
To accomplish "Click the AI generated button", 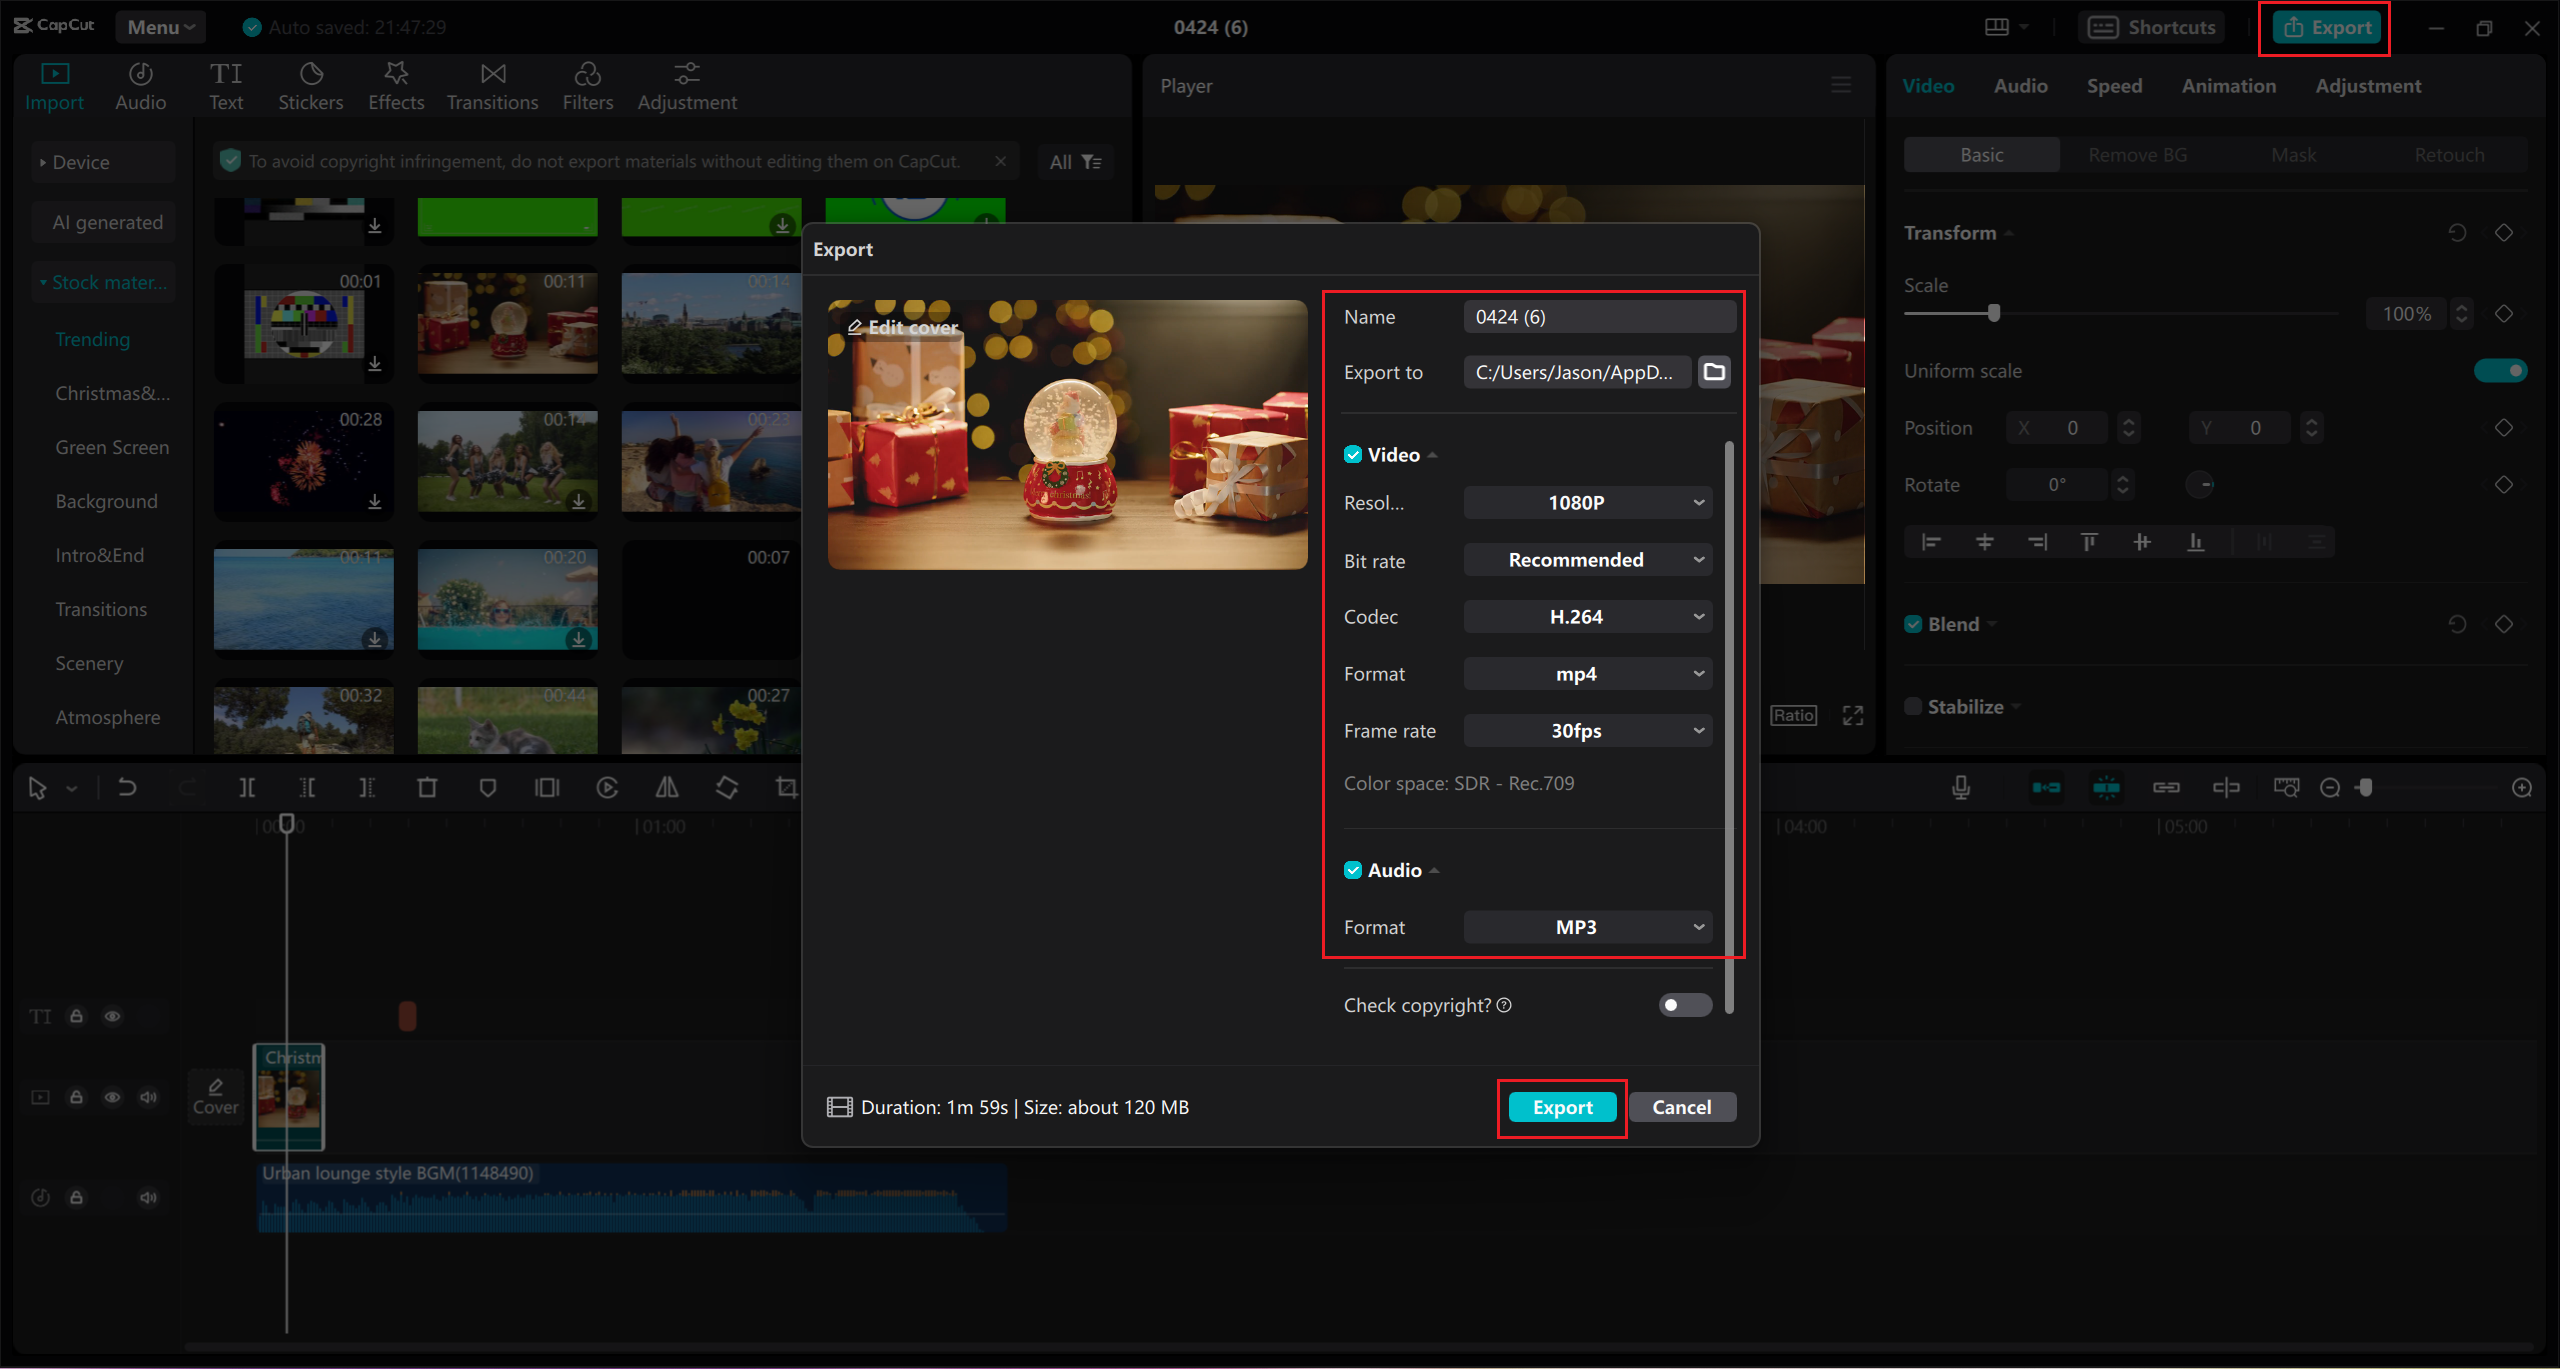I will [103, 222].
